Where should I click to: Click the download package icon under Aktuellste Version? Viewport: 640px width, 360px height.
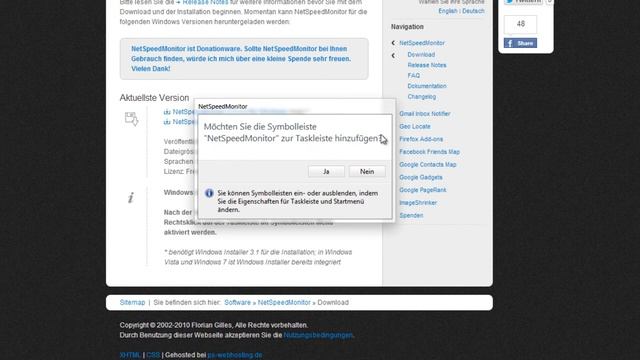pyautogui.click(x=131, y=119)
